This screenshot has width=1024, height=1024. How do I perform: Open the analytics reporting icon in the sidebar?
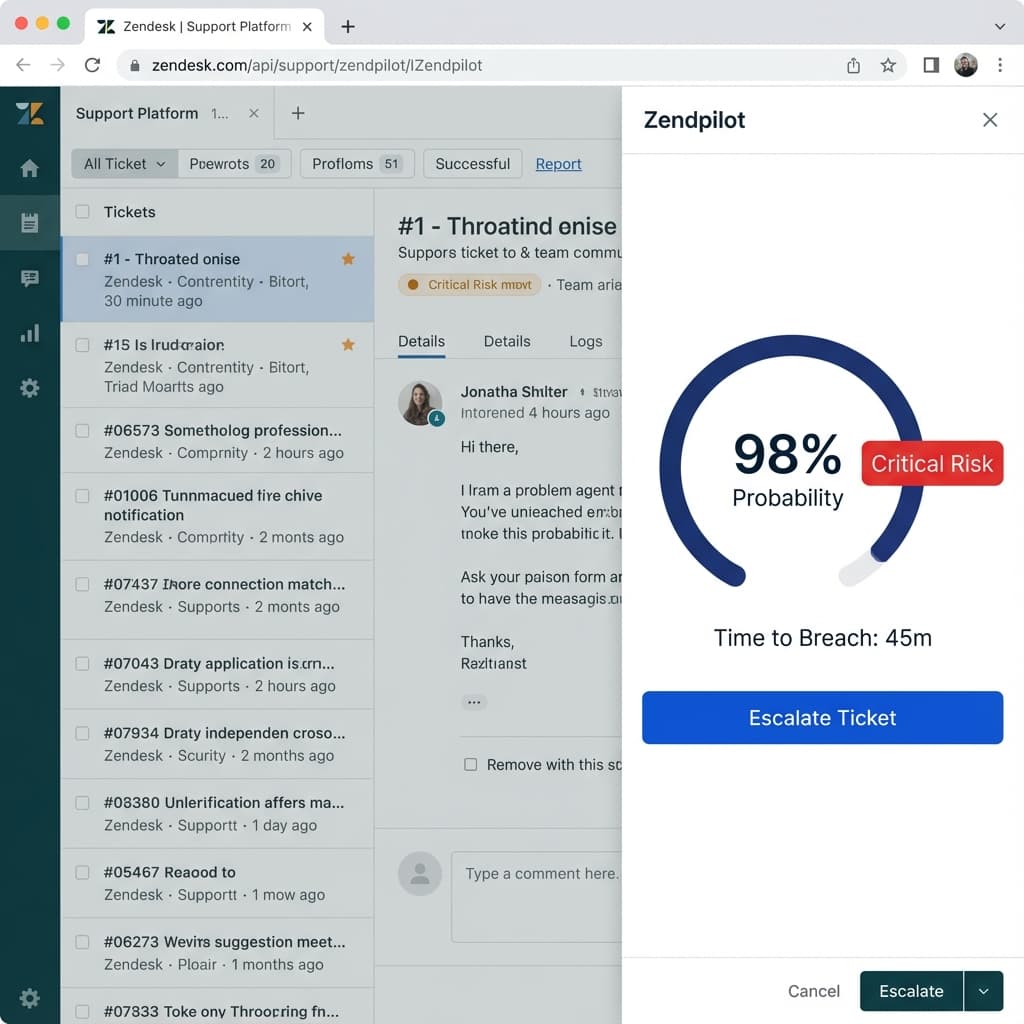[29, 333]
